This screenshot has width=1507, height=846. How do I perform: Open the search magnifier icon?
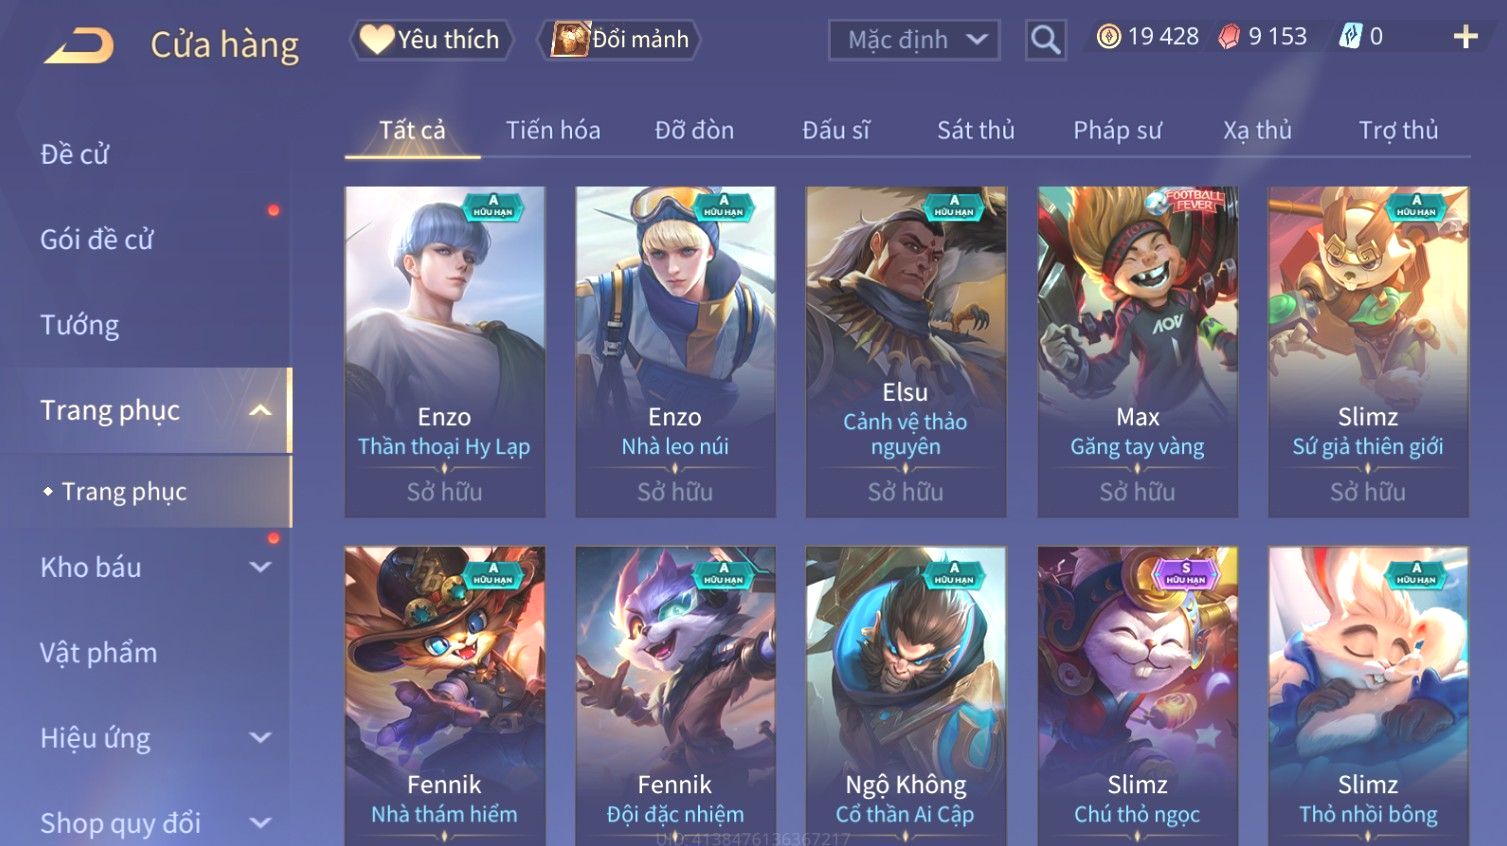1045,40
